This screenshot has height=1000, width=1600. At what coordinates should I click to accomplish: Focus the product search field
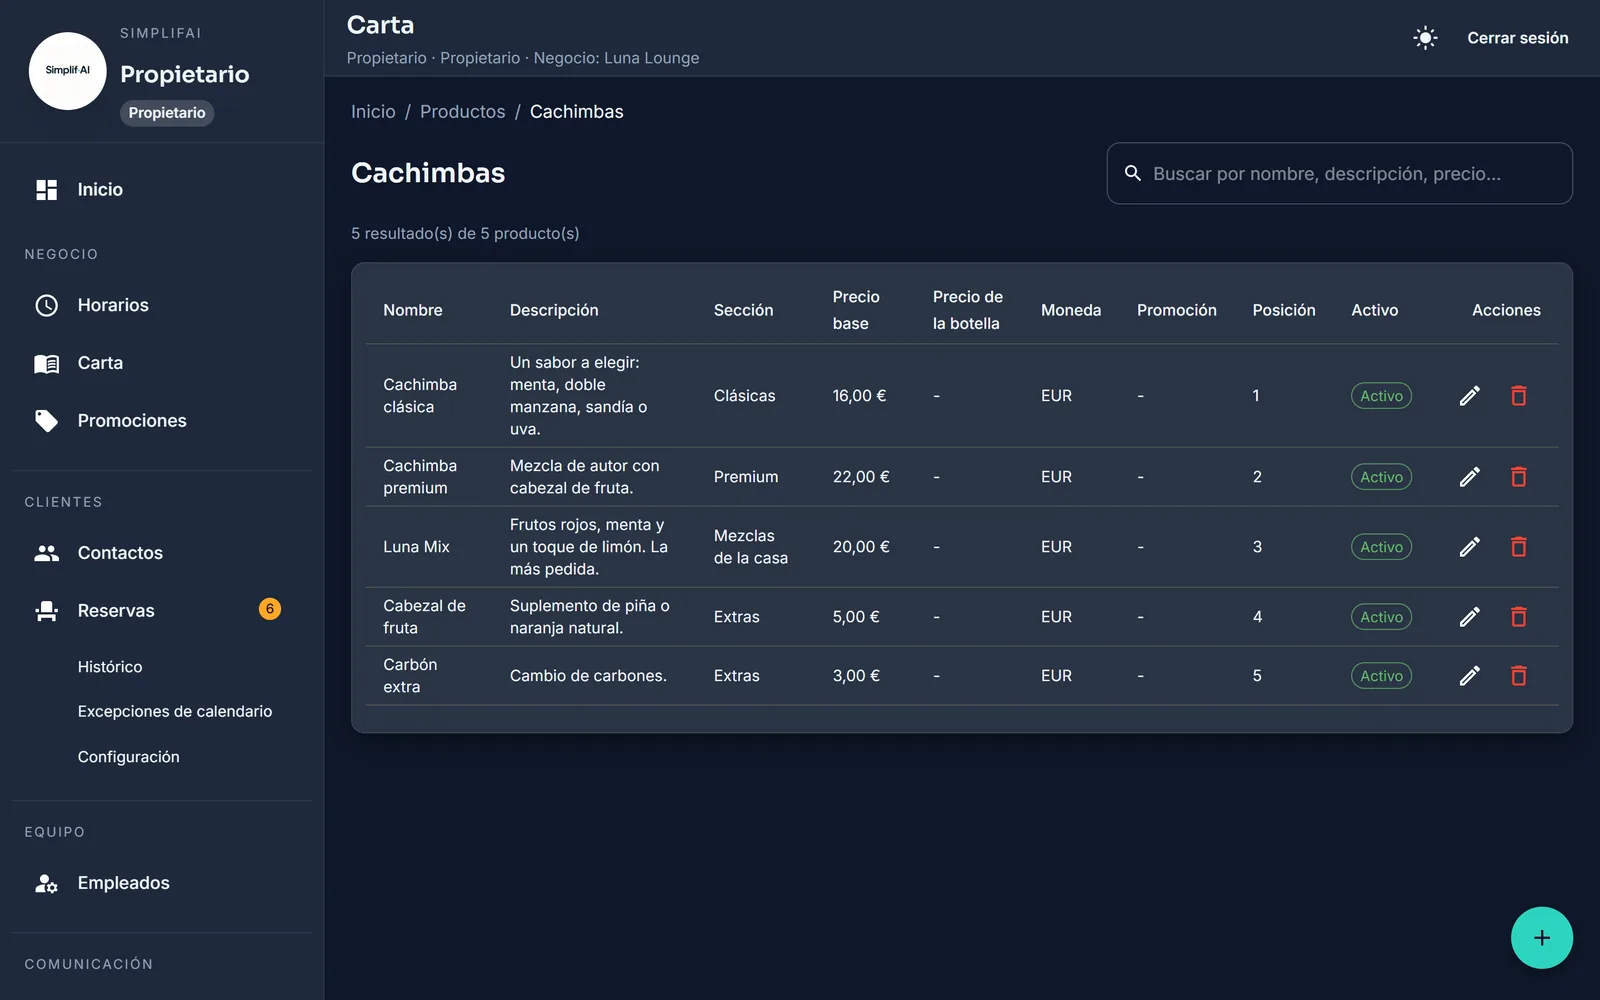click(x=1339, y=173)
